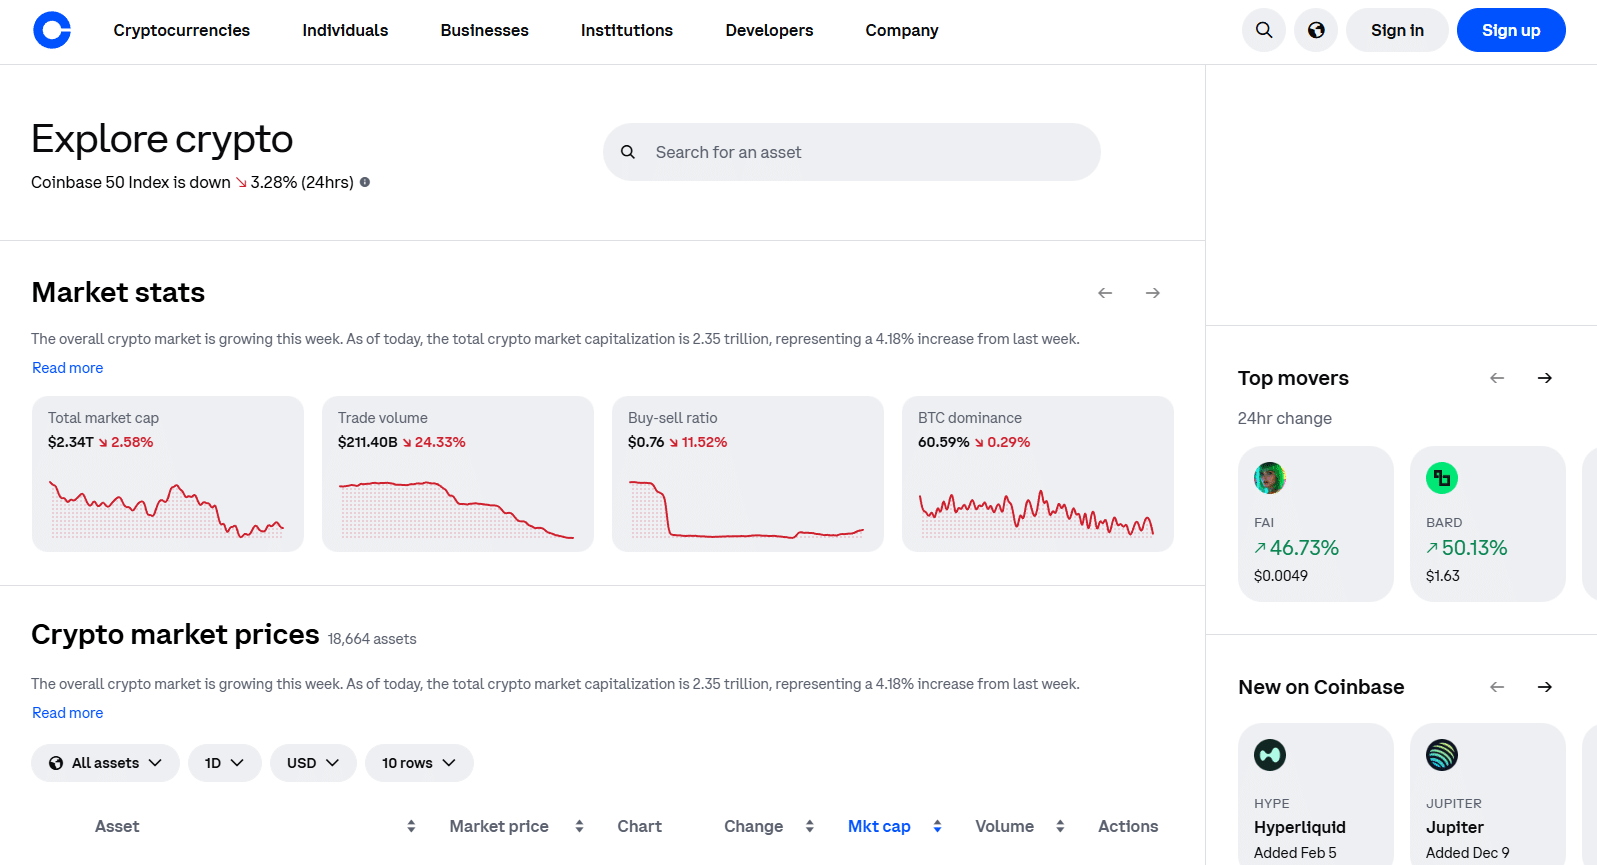1597x865 pixels.
Task: Click the 18,664 assets count
Action: point(372,639)
